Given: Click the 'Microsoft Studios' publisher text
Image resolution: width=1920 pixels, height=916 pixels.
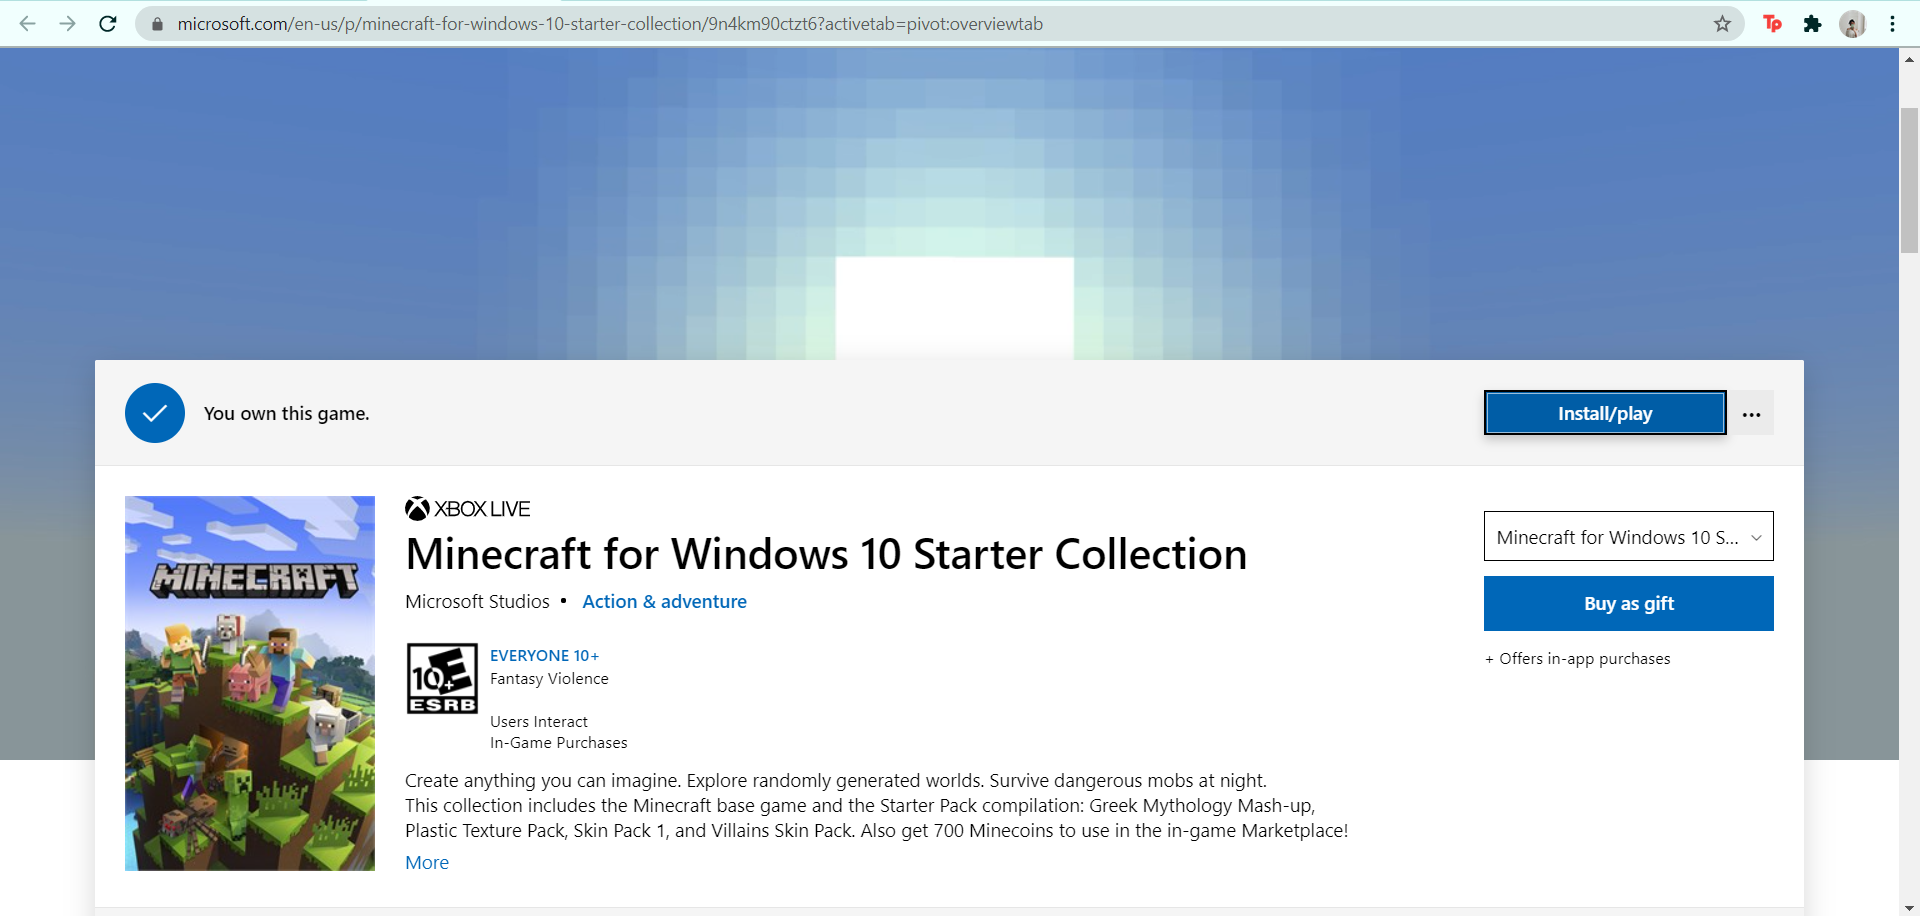Looking at the screenshot, I should pos(477,601).
